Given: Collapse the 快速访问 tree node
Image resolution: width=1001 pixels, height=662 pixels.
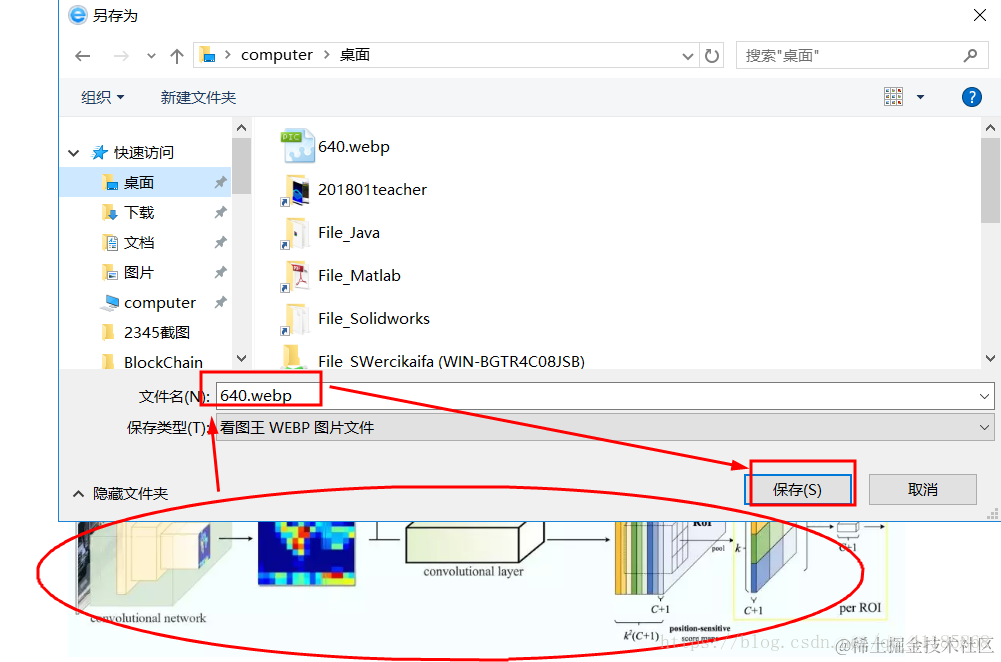Looking at the screenshot, I should (x=73, y=153).
